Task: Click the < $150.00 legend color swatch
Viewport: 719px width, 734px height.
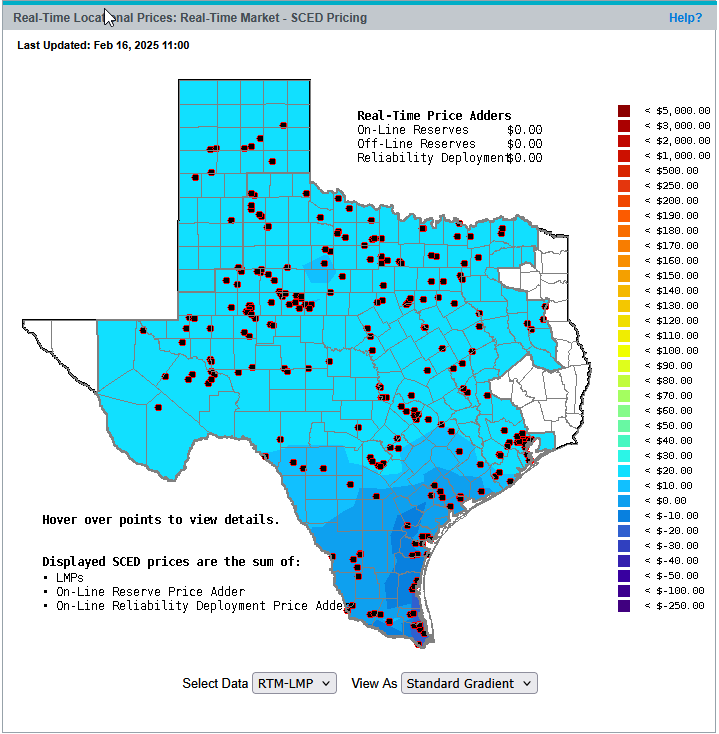Action: tap(624, 276)
